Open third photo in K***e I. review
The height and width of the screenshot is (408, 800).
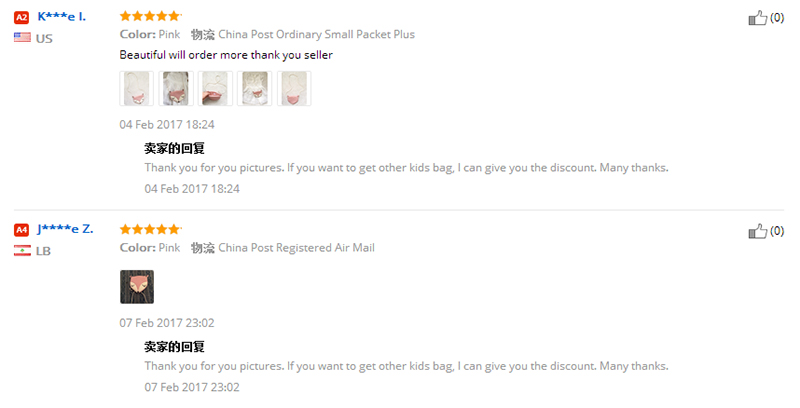point(215,88)
